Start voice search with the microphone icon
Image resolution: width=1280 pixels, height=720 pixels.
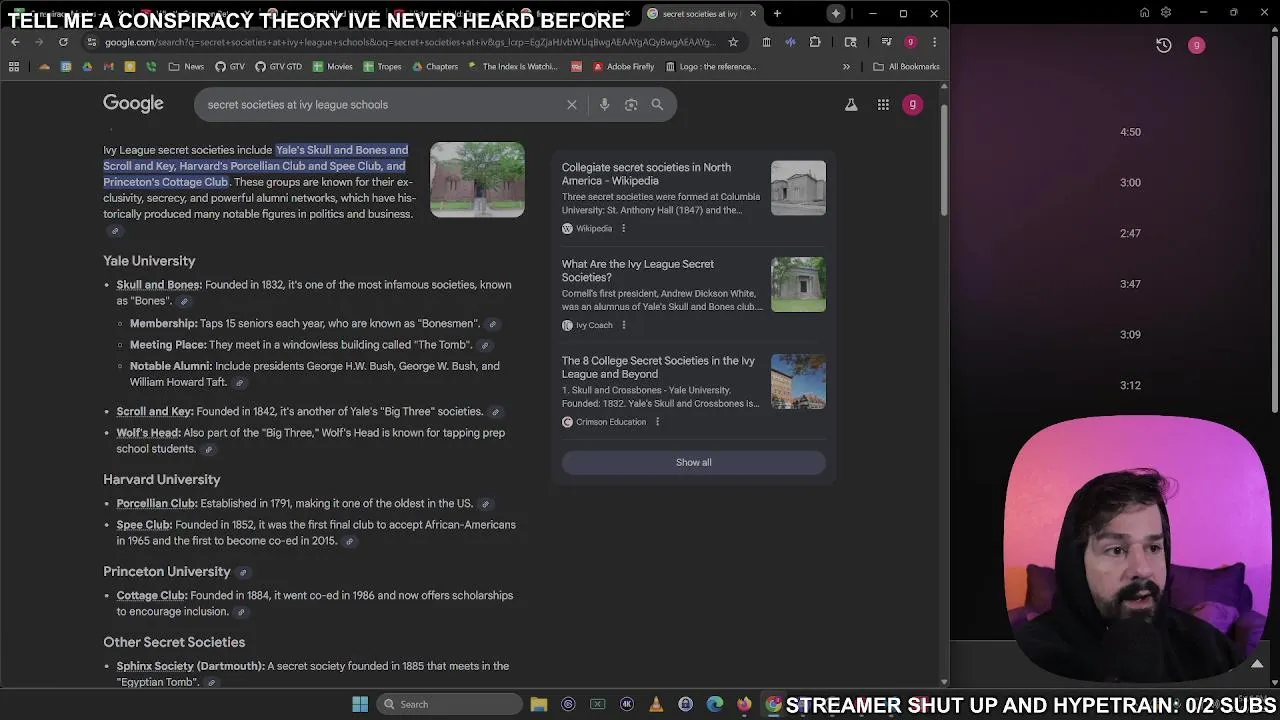pos(604,104)
